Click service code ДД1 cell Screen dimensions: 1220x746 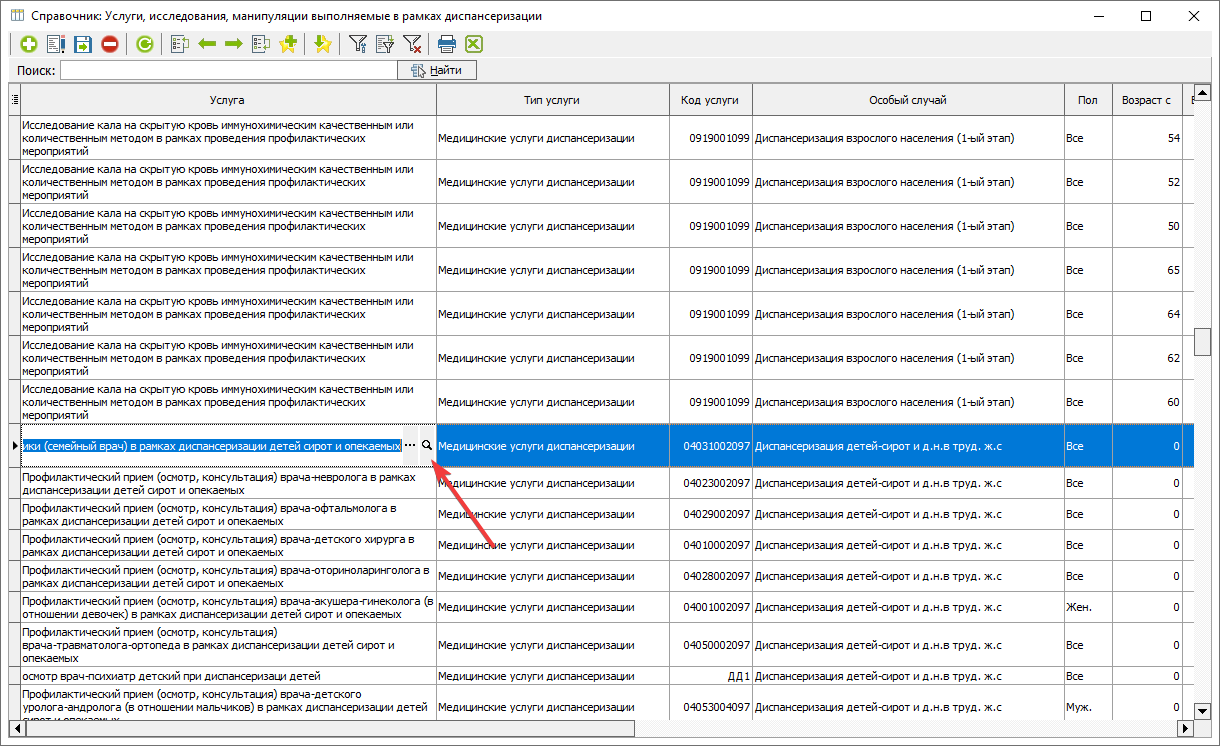[x=711, y=676]
